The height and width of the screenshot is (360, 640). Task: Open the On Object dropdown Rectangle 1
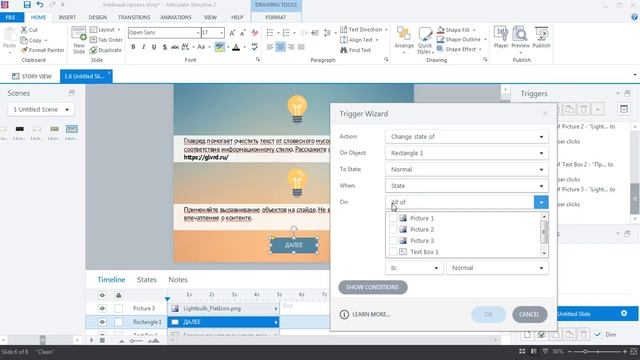467,153
